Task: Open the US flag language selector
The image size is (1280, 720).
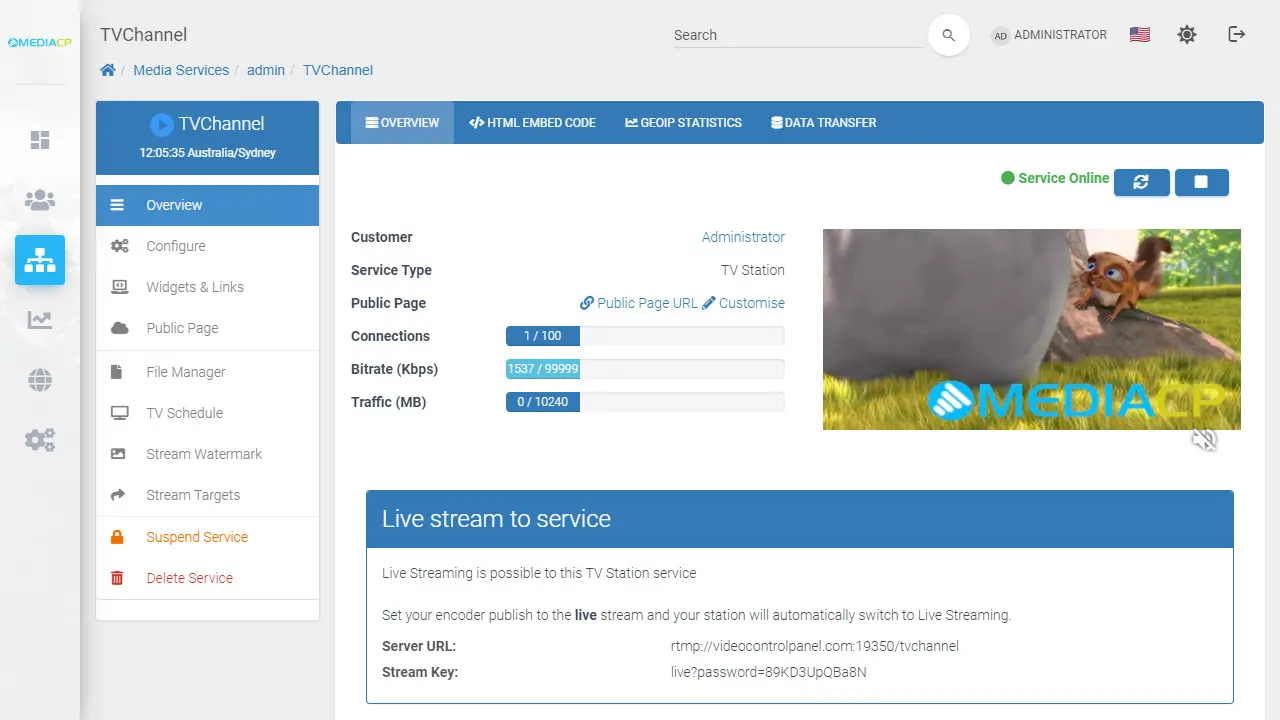Action: pos(1140,35)
